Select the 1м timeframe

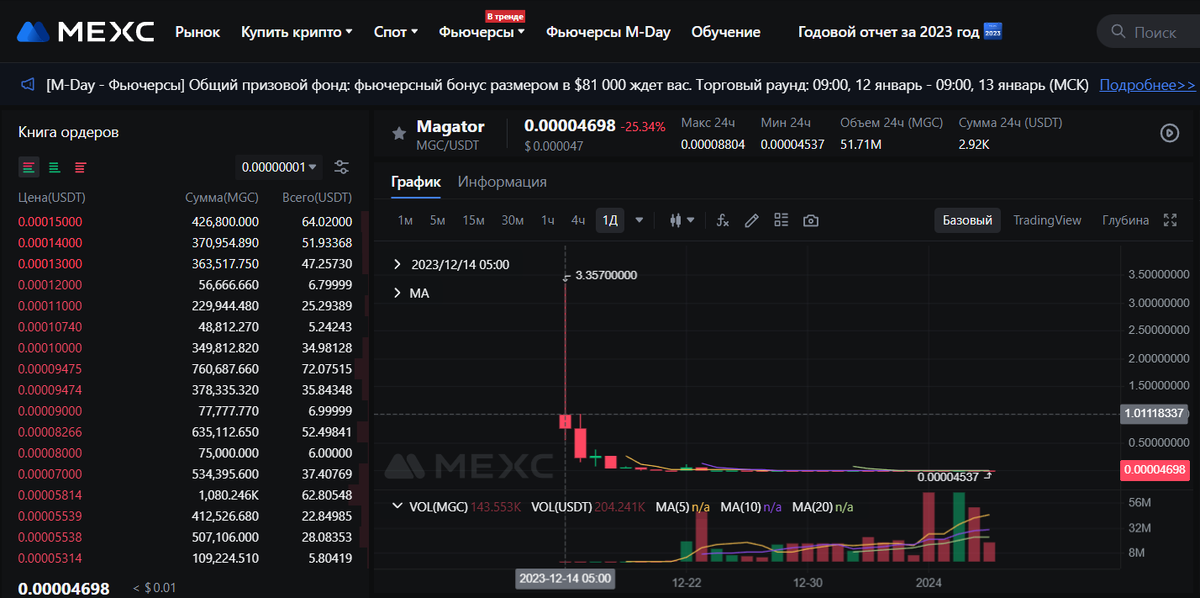405,220
